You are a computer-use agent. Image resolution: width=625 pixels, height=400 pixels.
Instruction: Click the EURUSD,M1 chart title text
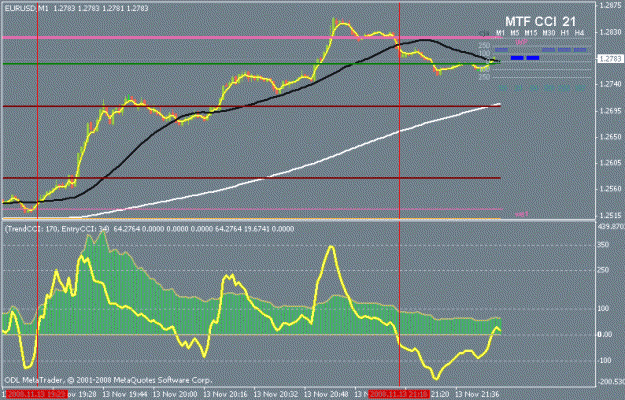coord(27,8)
